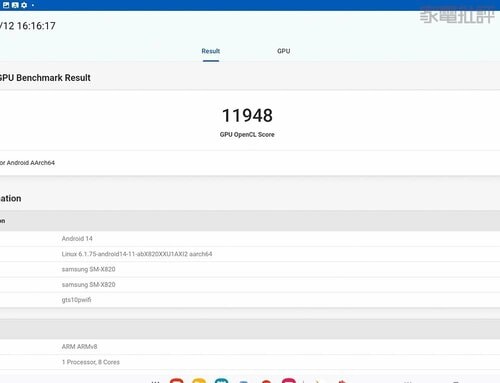Click the ARM ARMv8 value
This screenshot has width=500, height=383.
pos(79,347)
